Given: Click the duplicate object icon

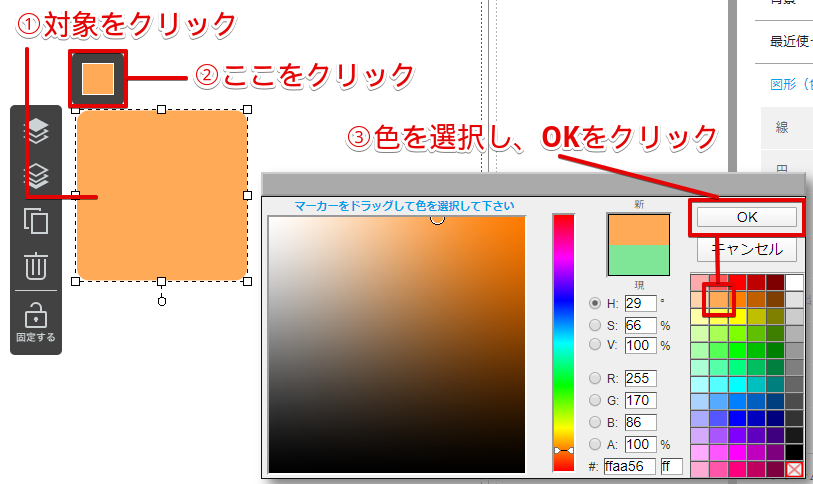Looking at the screenshot, I should click(36, 221).
